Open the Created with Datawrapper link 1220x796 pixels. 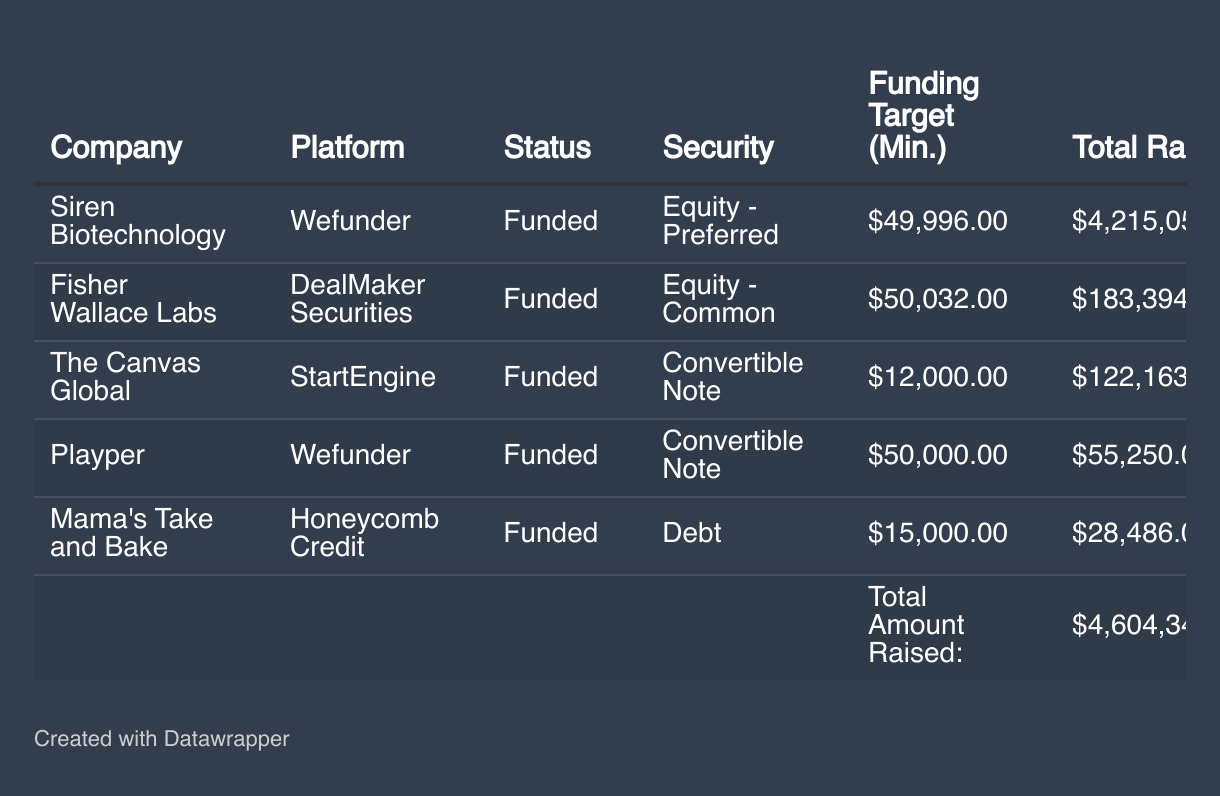[x=161, y=739]
